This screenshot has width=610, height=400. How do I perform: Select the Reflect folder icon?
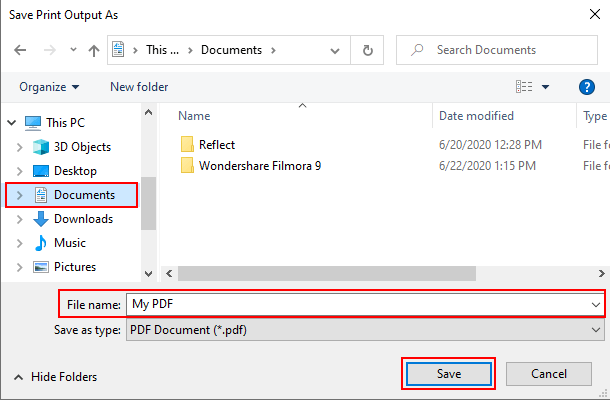[x=187, y=145]
